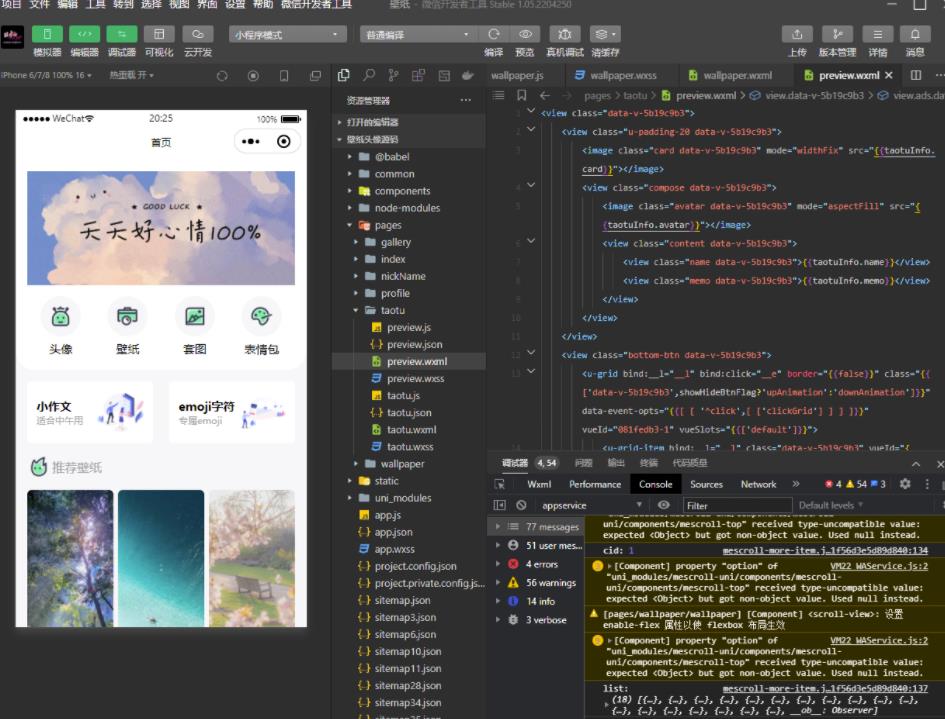Switch to the Network tab in debugger
Viewport: 945px width, 719px height.
click(x=759, y=483)
